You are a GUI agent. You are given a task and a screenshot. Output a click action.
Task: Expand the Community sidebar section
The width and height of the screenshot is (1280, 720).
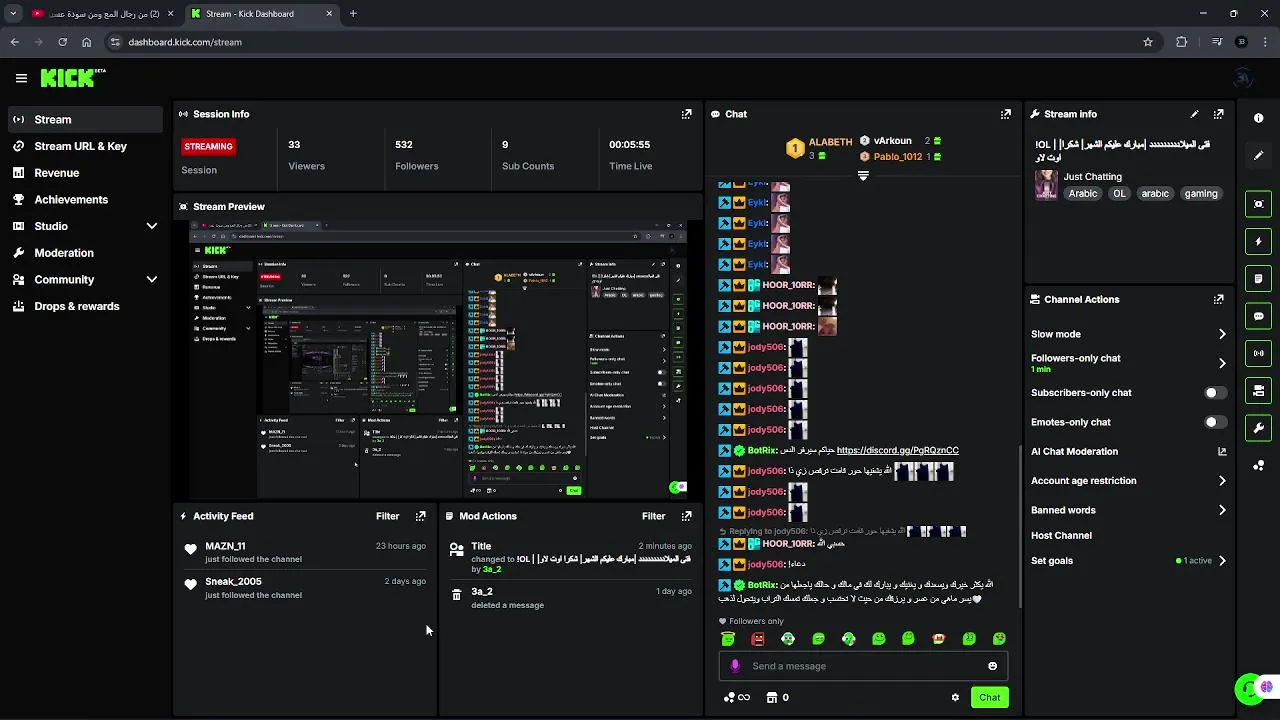pyautogui.click(x=152, y=280)
